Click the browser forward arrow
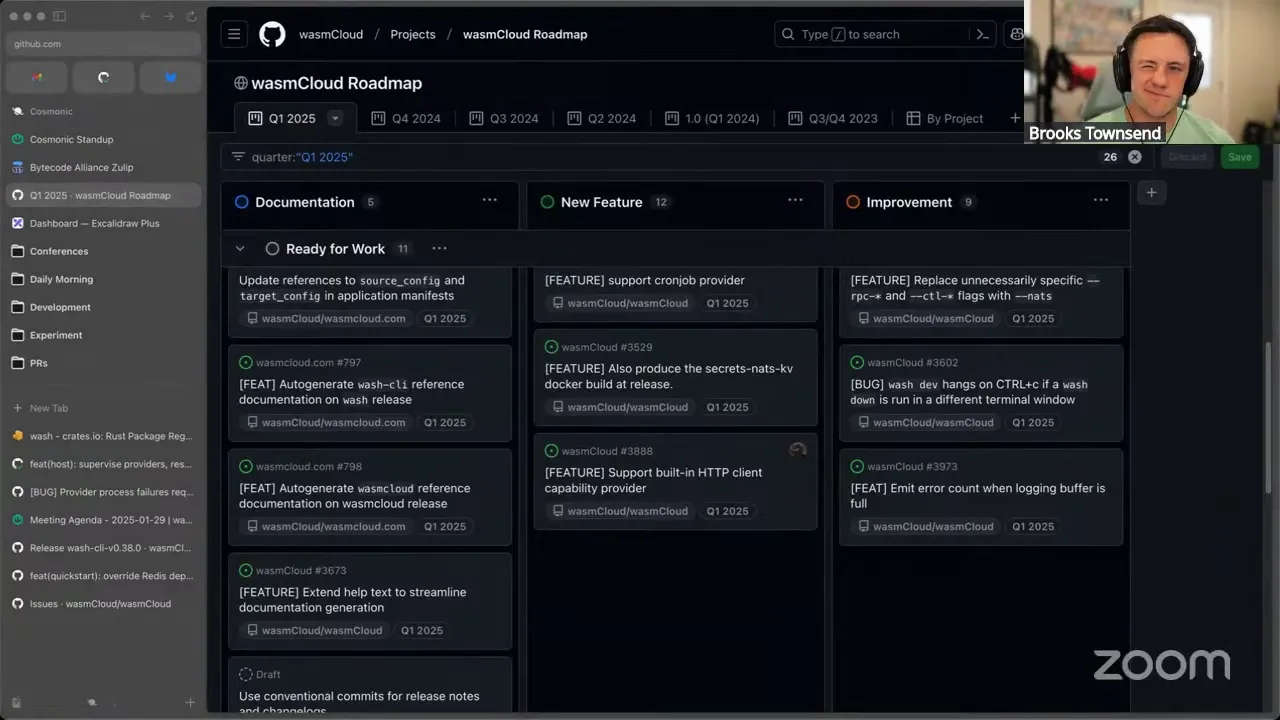 click(168, 16)
